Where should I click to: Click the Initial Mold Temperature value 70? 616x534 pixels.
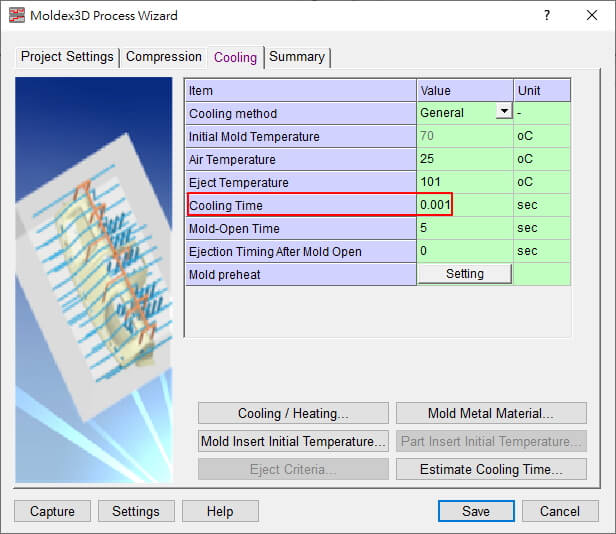point(465,136)
